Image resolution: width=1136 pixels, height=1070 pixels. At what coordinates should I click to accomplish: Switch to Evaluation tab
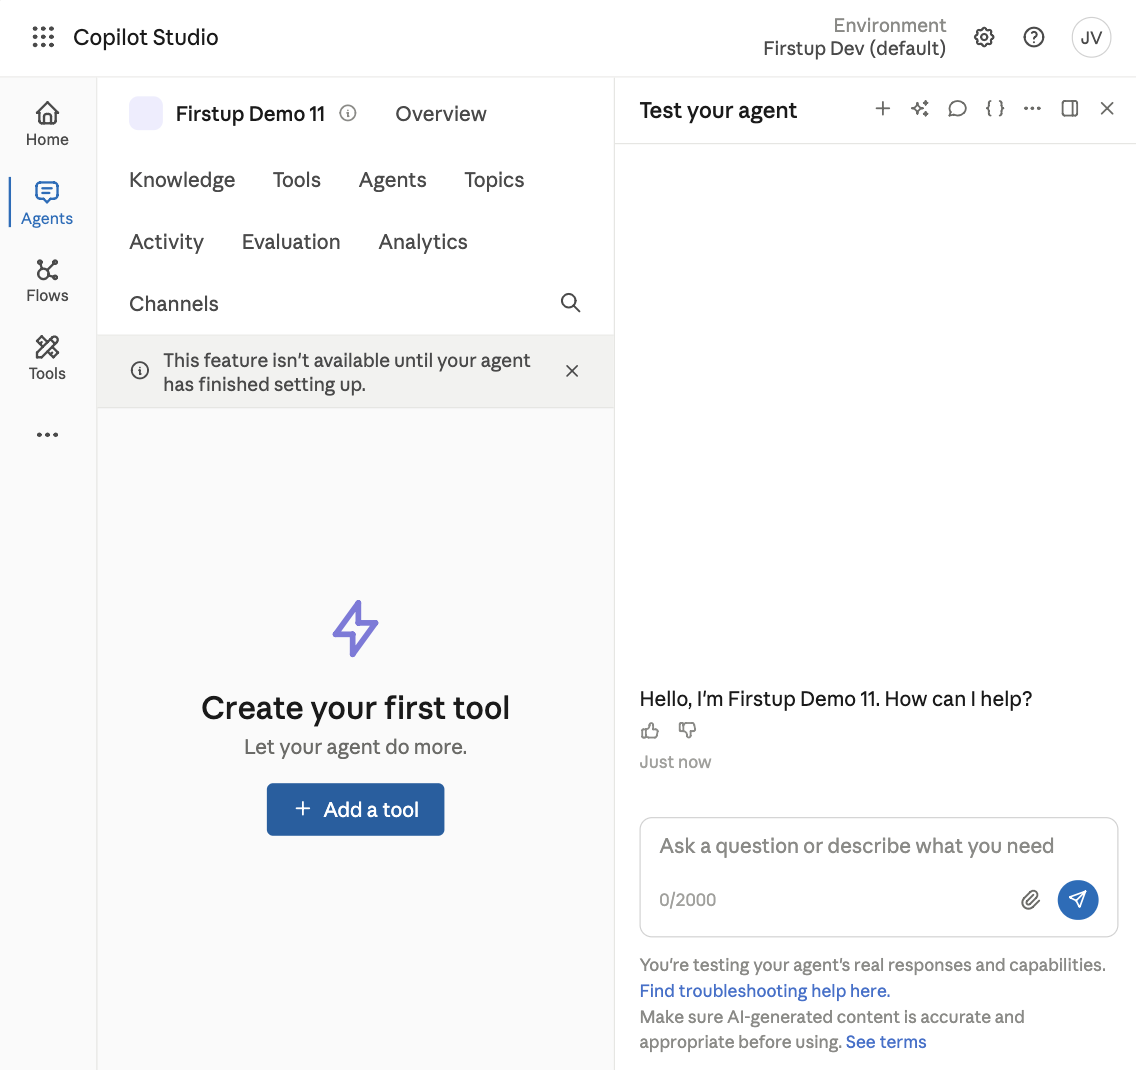[x=291, y=242]
